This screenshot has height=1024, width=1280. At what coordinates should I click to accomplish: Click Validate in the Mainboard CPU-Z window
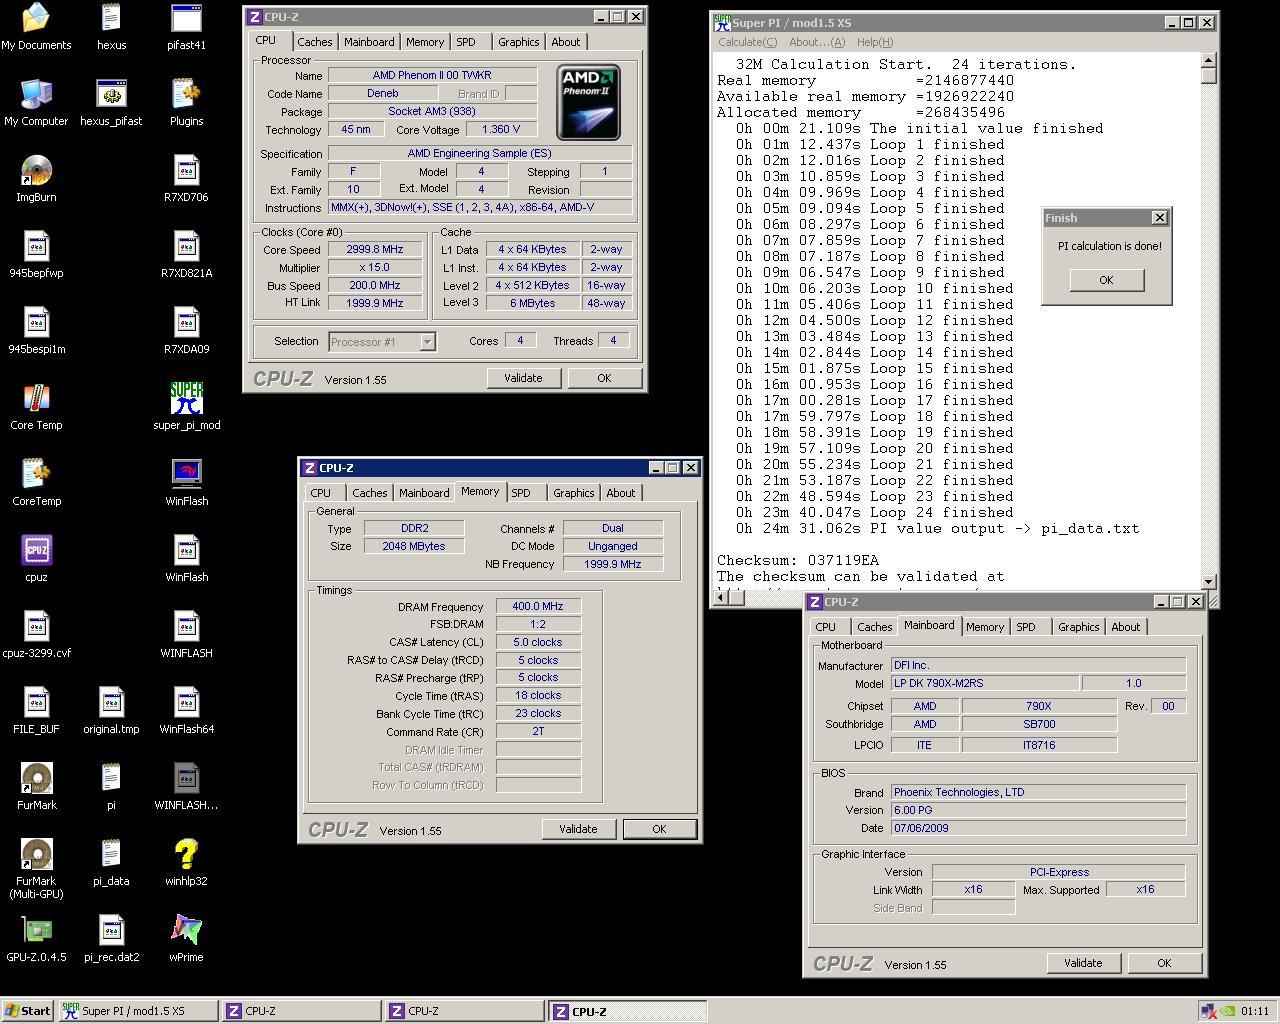(1083, 963)
